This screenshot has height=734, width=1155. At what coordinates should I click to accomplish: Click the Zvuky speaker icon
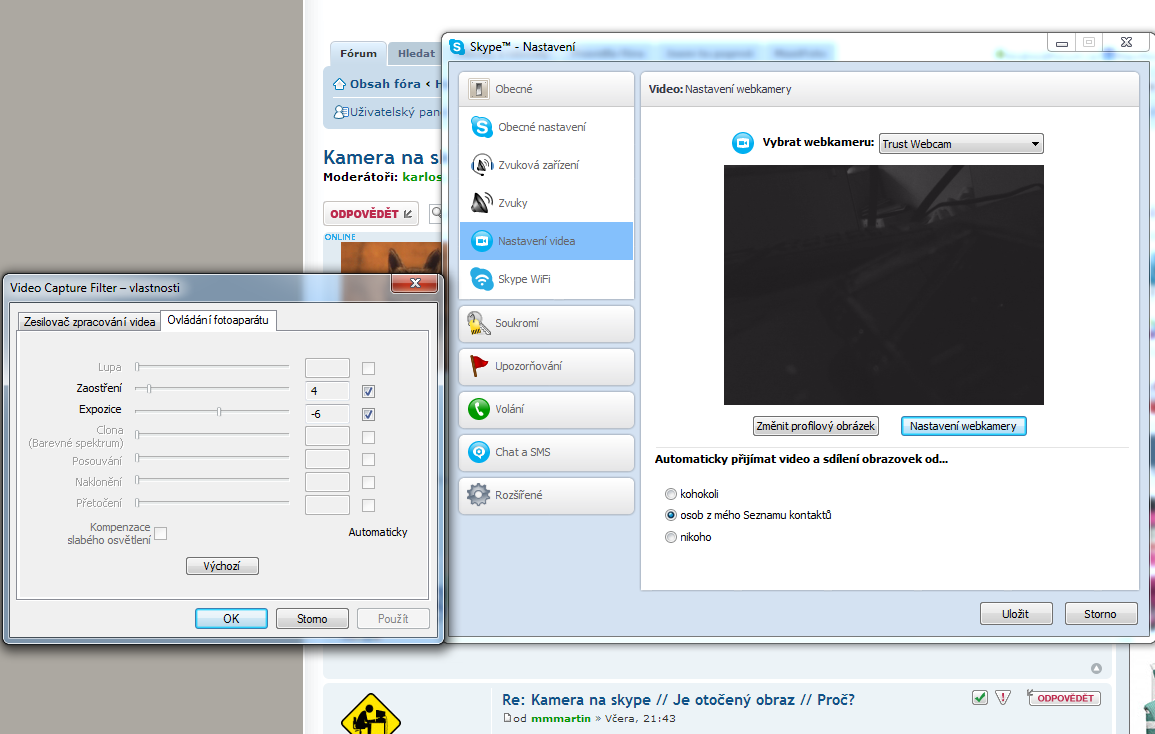(482, 203)
